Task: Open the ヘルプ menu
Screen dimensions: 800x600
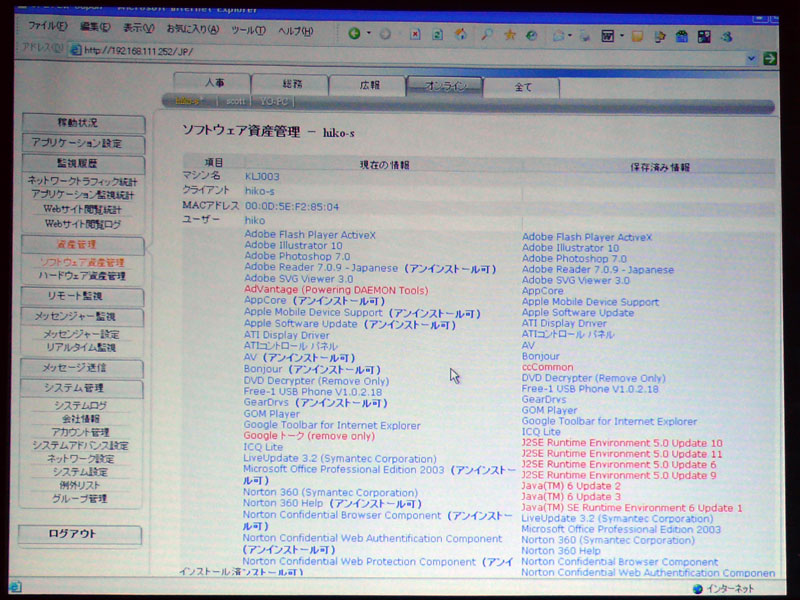Action: pos(295,31)
